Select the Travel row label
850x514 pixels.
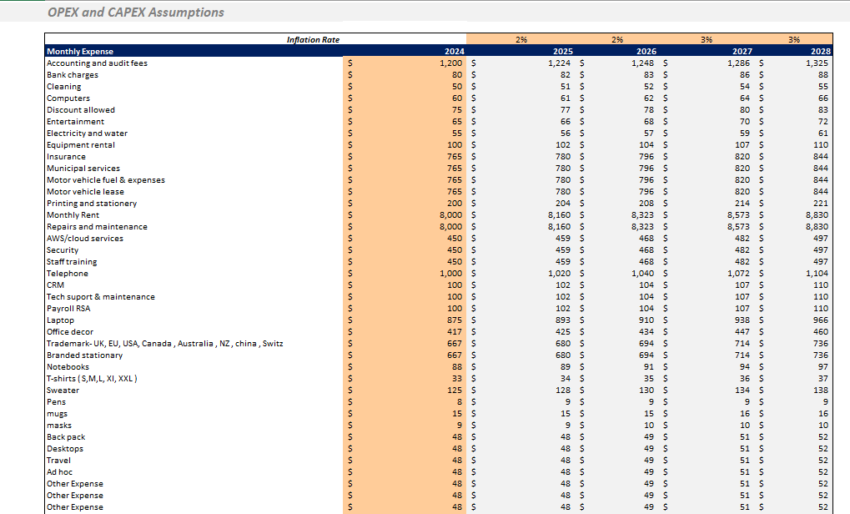coord(59,460)
